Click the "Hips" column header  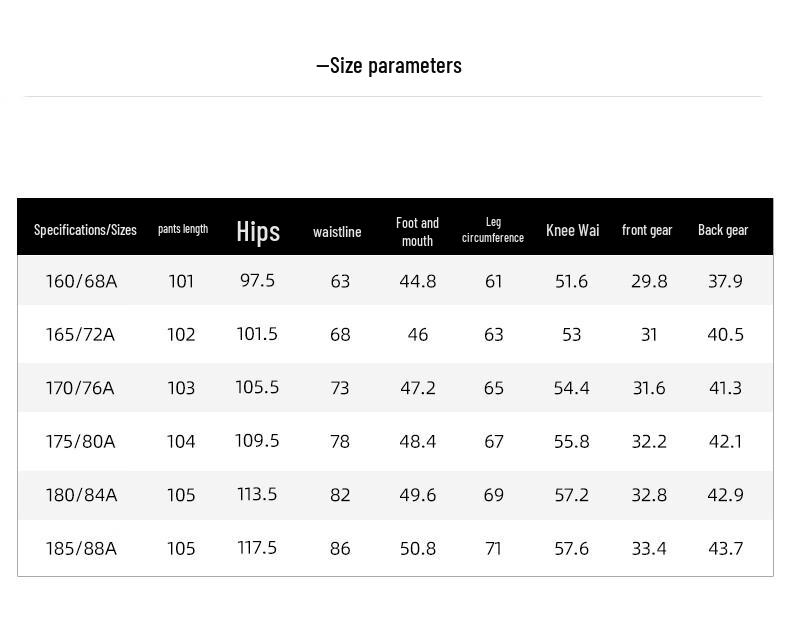pyautogui.click(x=258, y=231)
